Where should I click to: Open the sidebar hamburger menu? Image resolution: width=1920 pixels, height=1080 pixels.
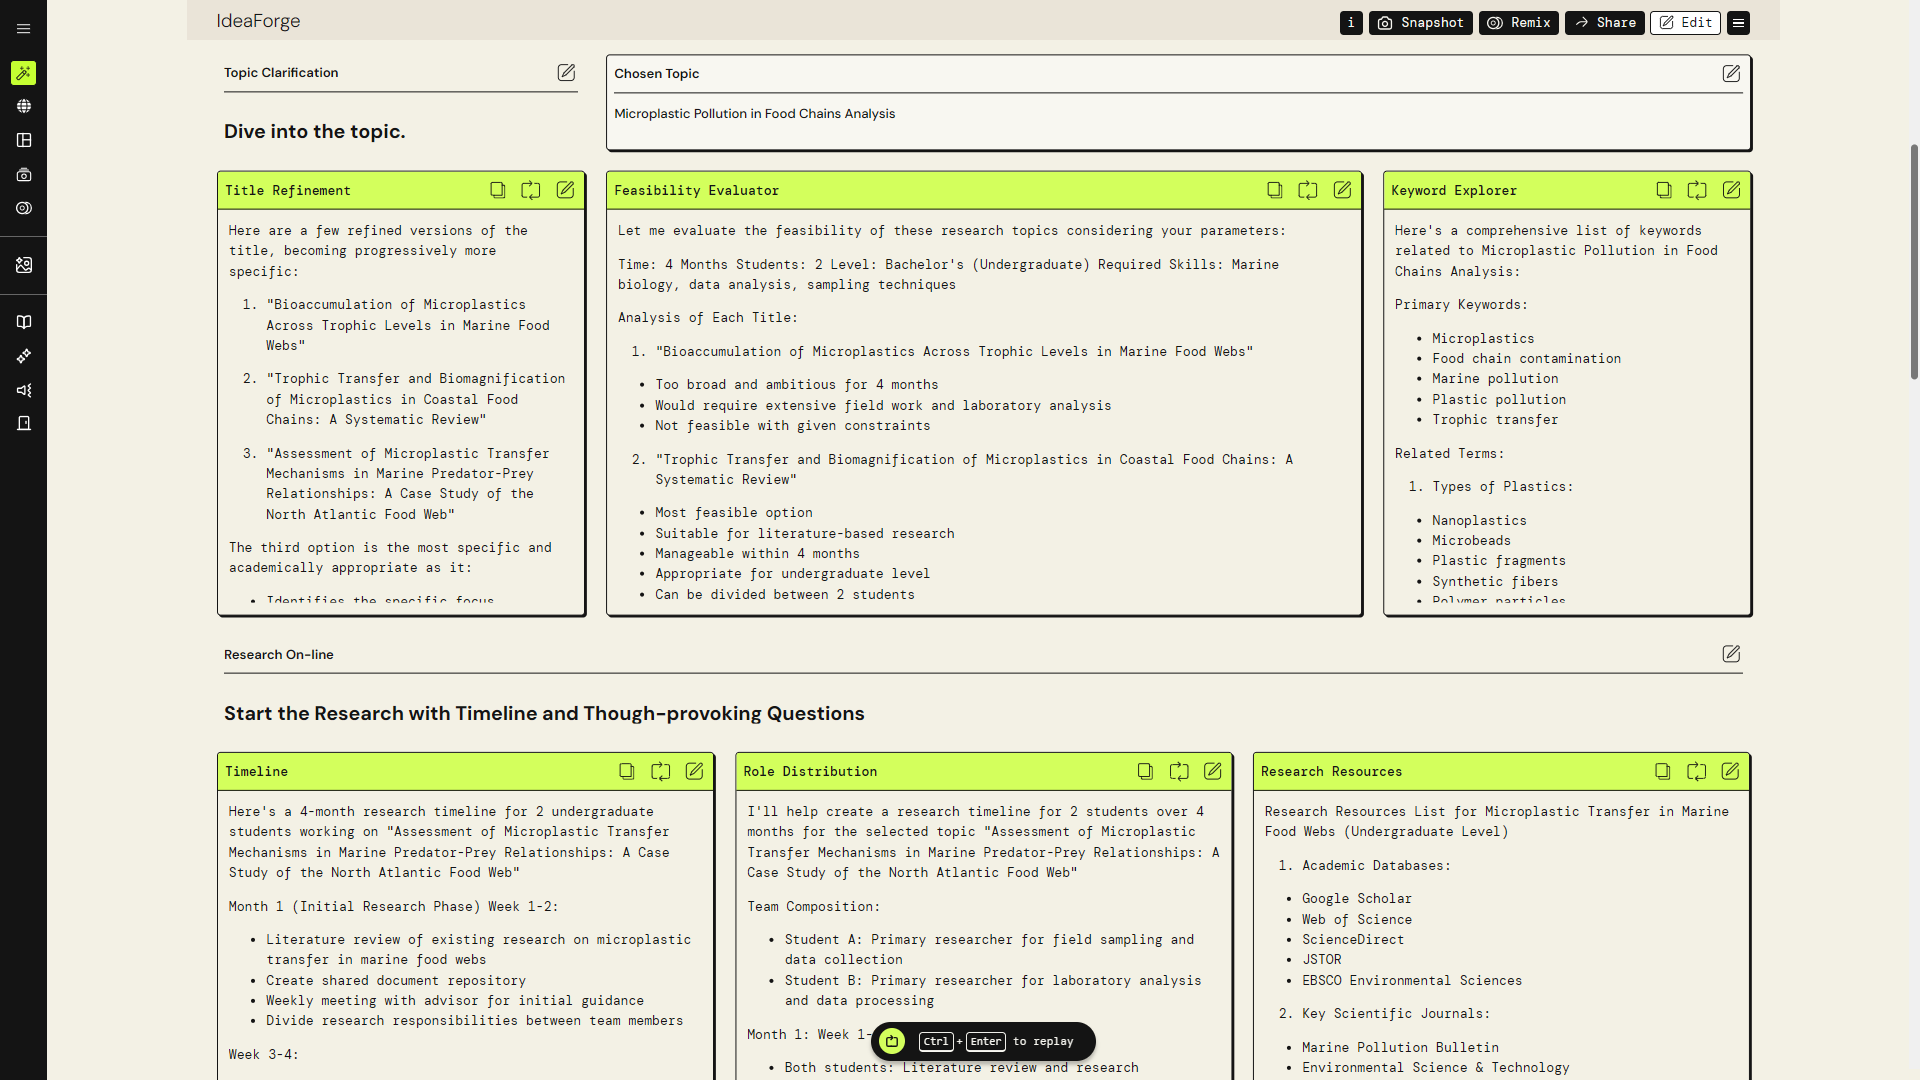tap(23, 29)
